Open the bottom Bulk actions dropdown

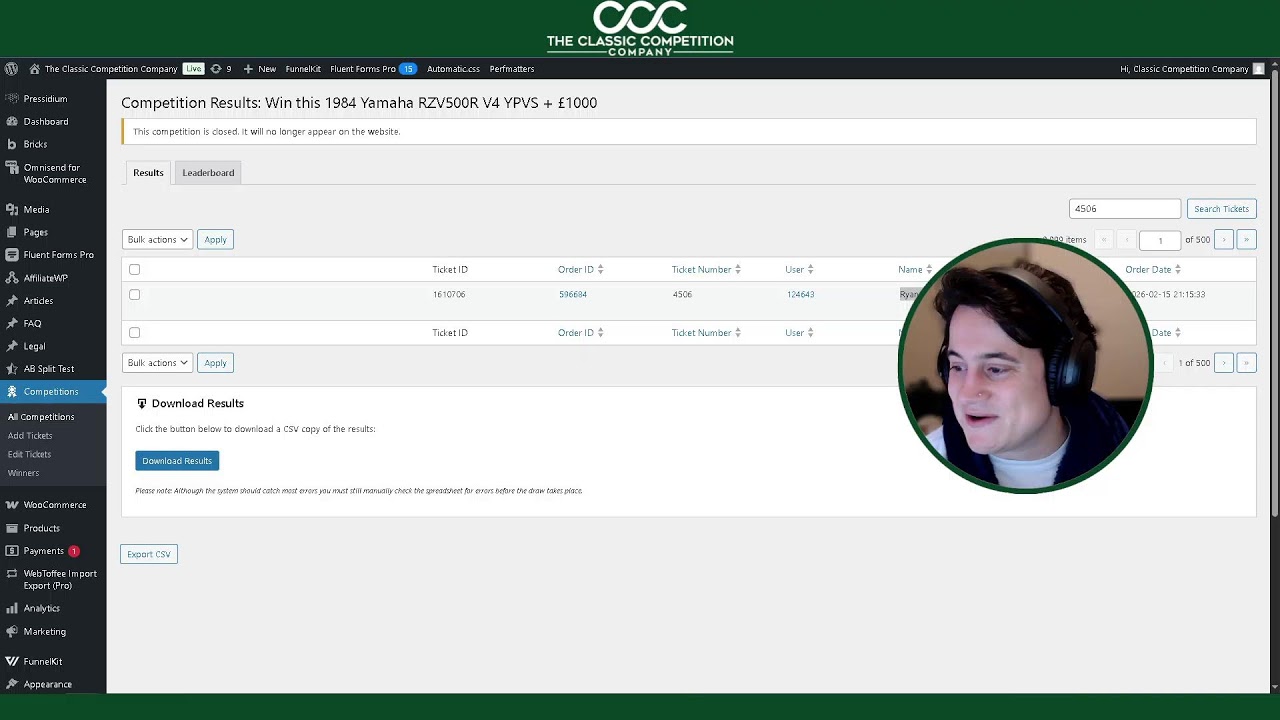(x=157, y=363)
